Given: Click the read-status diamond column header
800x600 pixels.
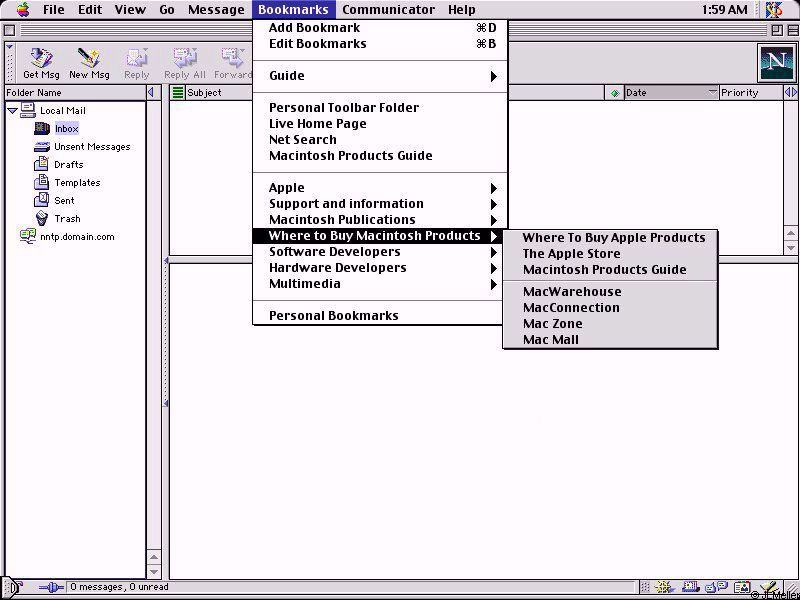Looking at the screenshot, I should (615, 93).
